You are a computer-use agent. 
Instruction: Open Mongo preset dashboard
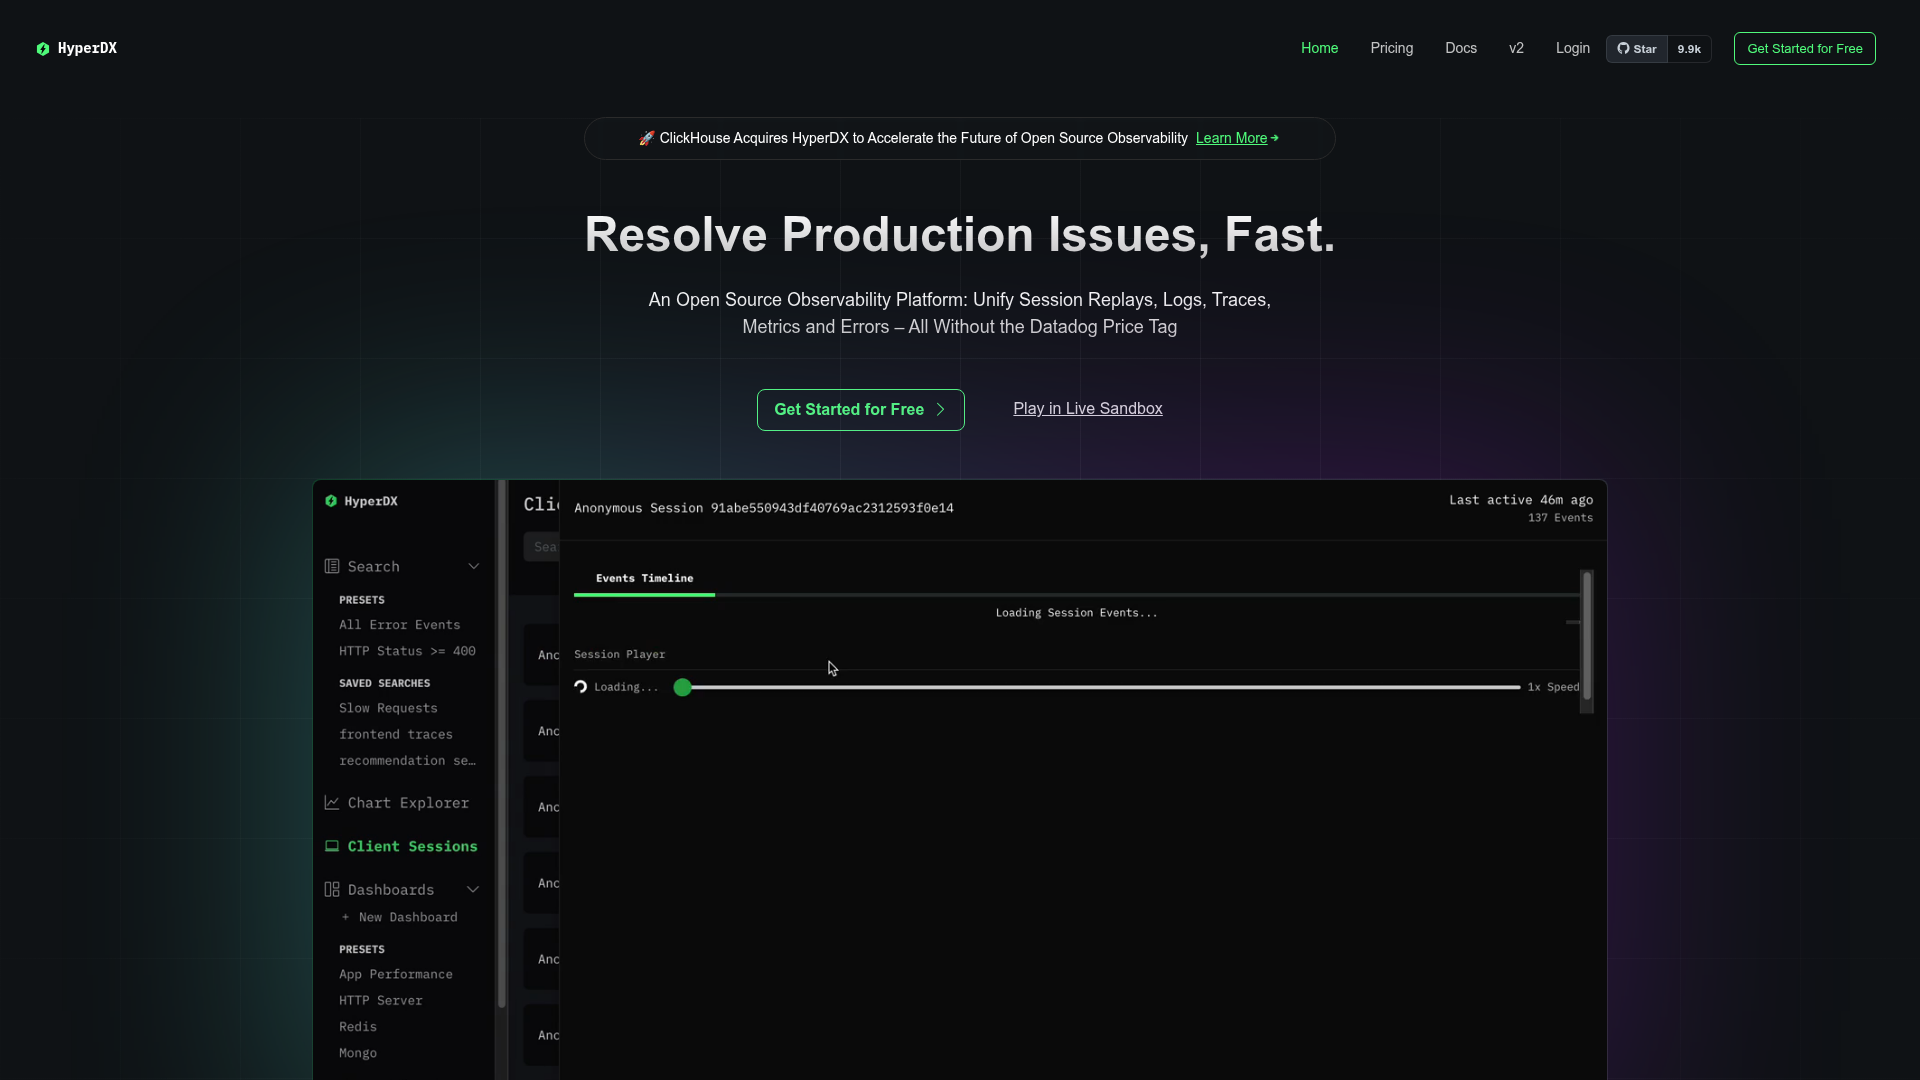357,1053
